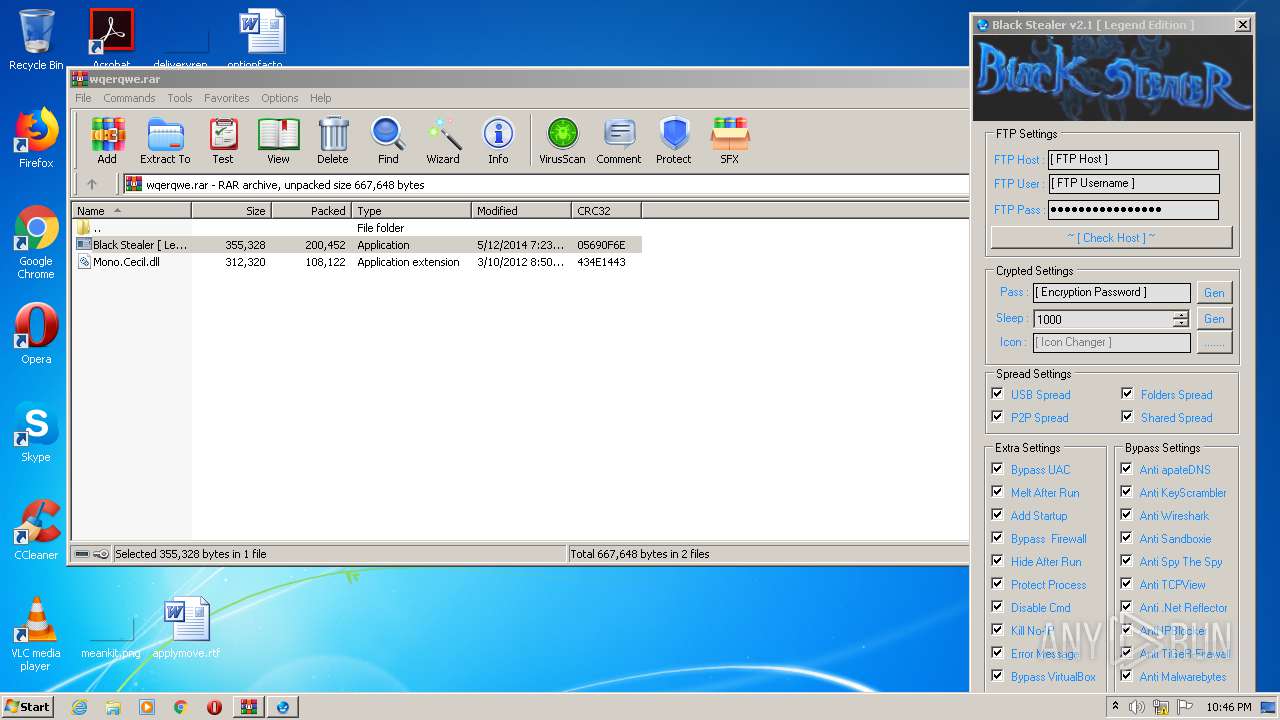This screenshot has width=1280, height=720.
Task: Toggle the Shared Spread checkbox
Action: coord(1127,417)
